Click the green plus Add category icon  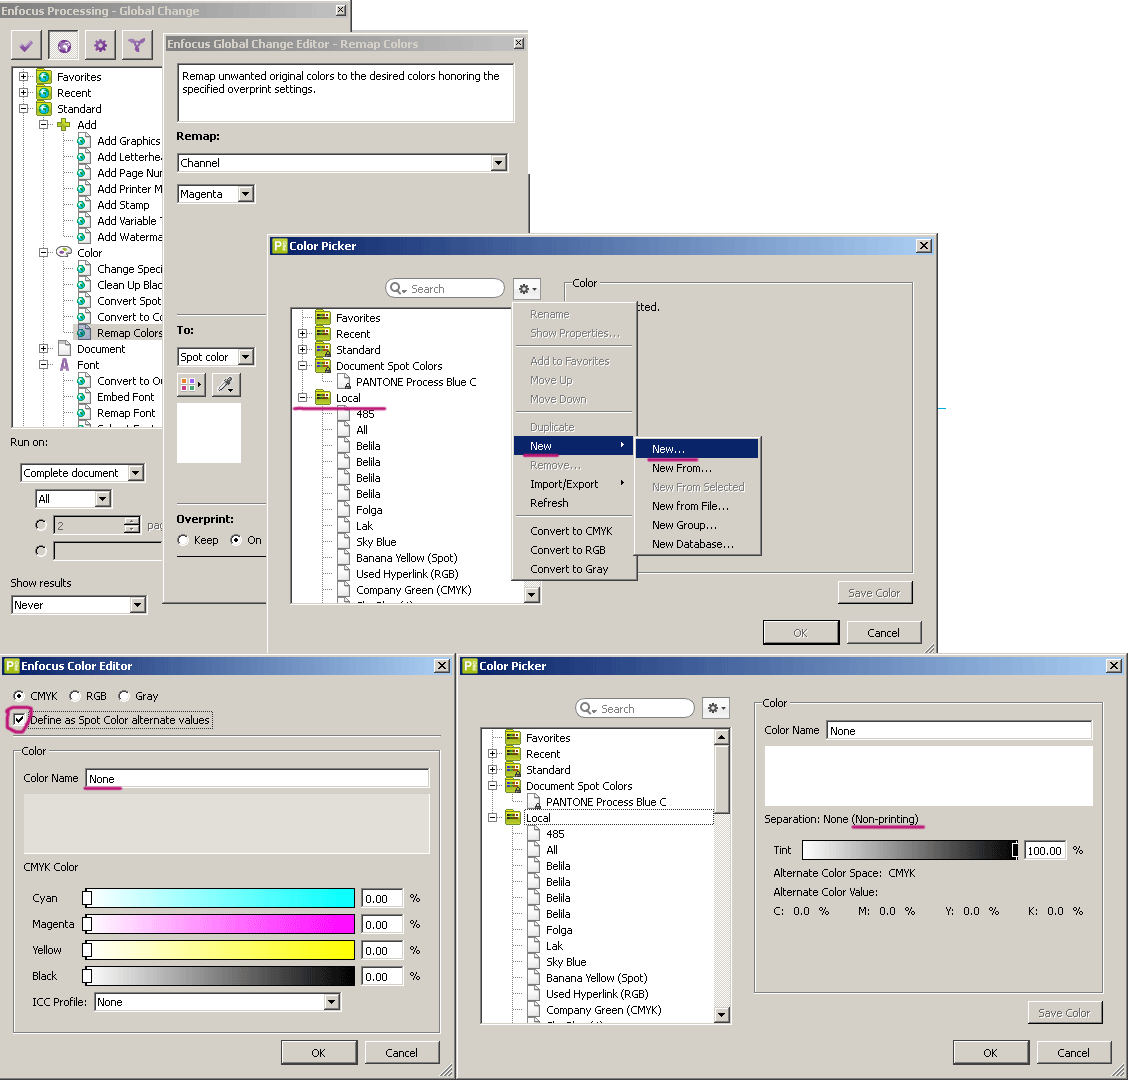tap(64, 124)
